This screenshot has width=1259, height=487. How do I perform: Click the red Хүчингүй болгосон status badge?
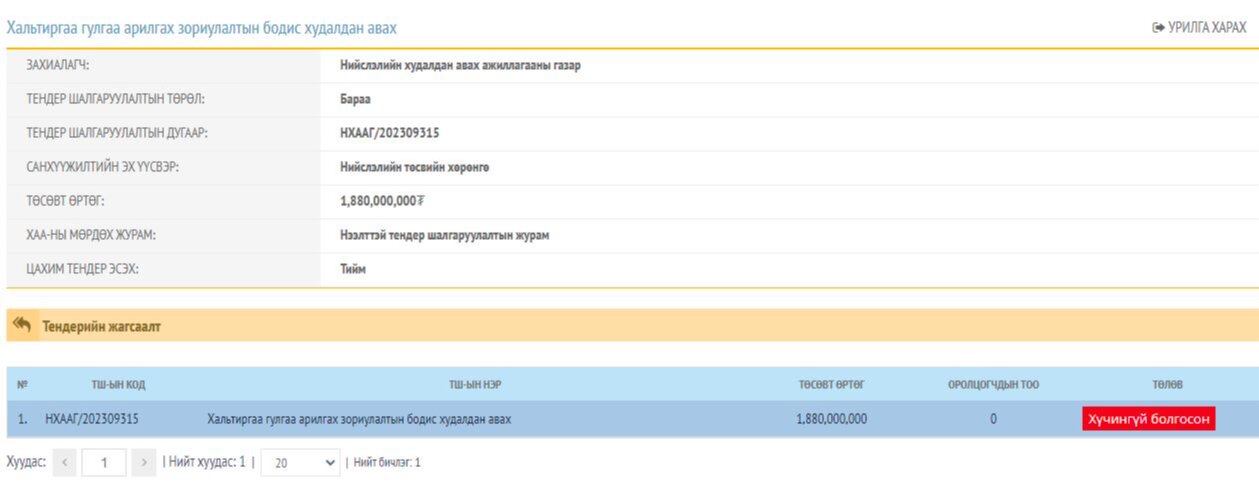1148,419
